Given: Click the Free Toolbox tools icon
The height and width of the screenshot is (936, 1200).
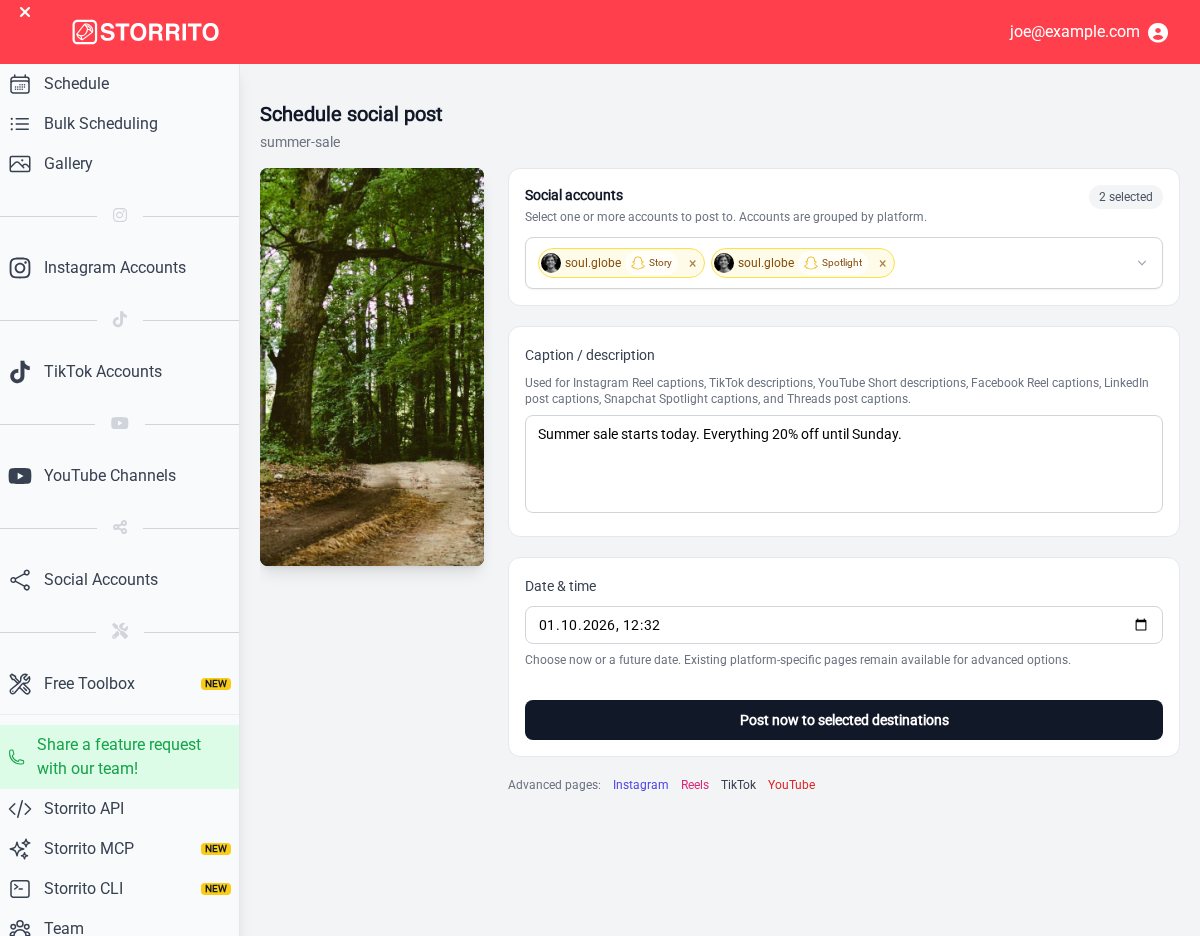Looking at the screenshot, I should (20, 684).
